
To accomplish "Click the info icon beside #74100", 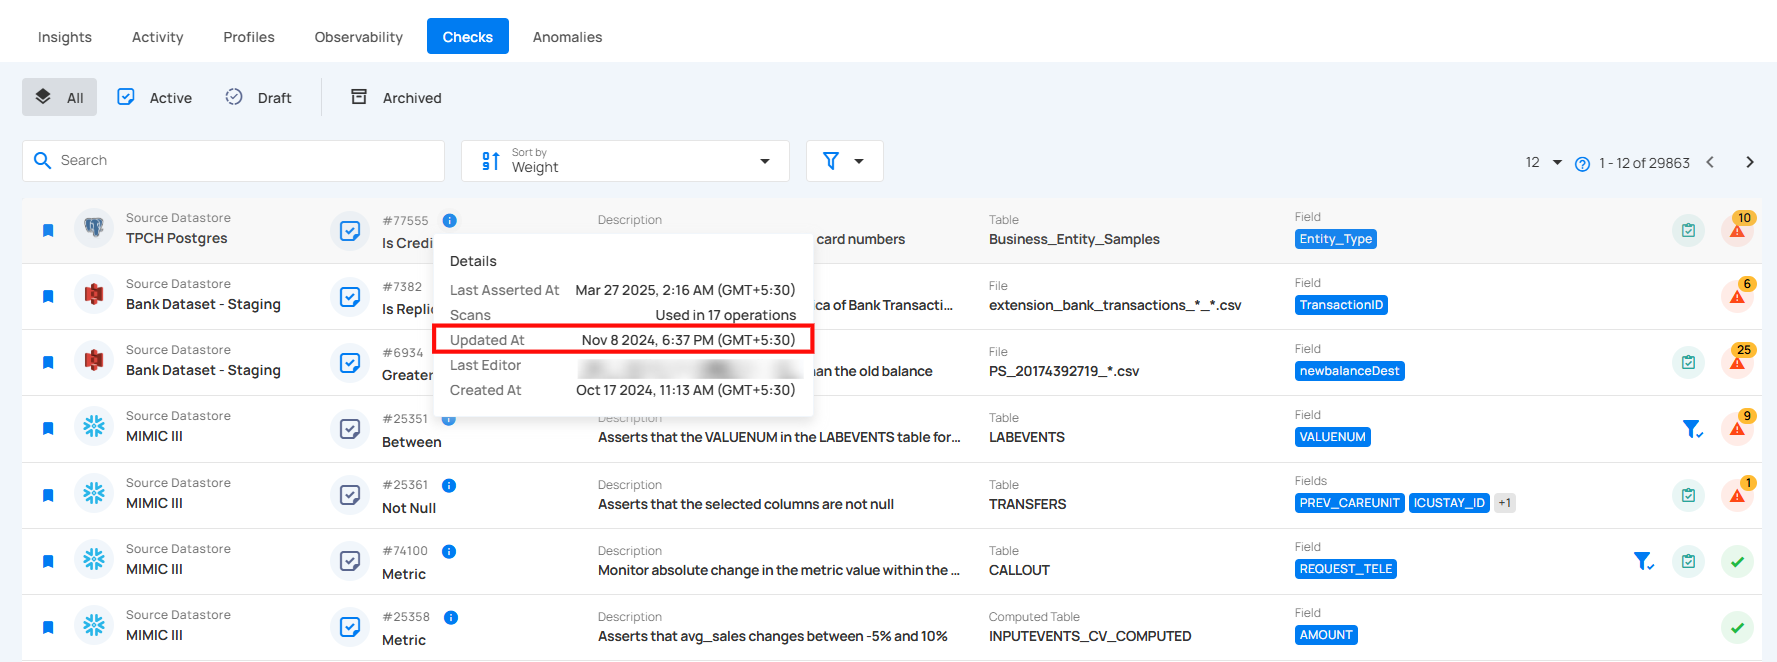I will tap(449, 551).
